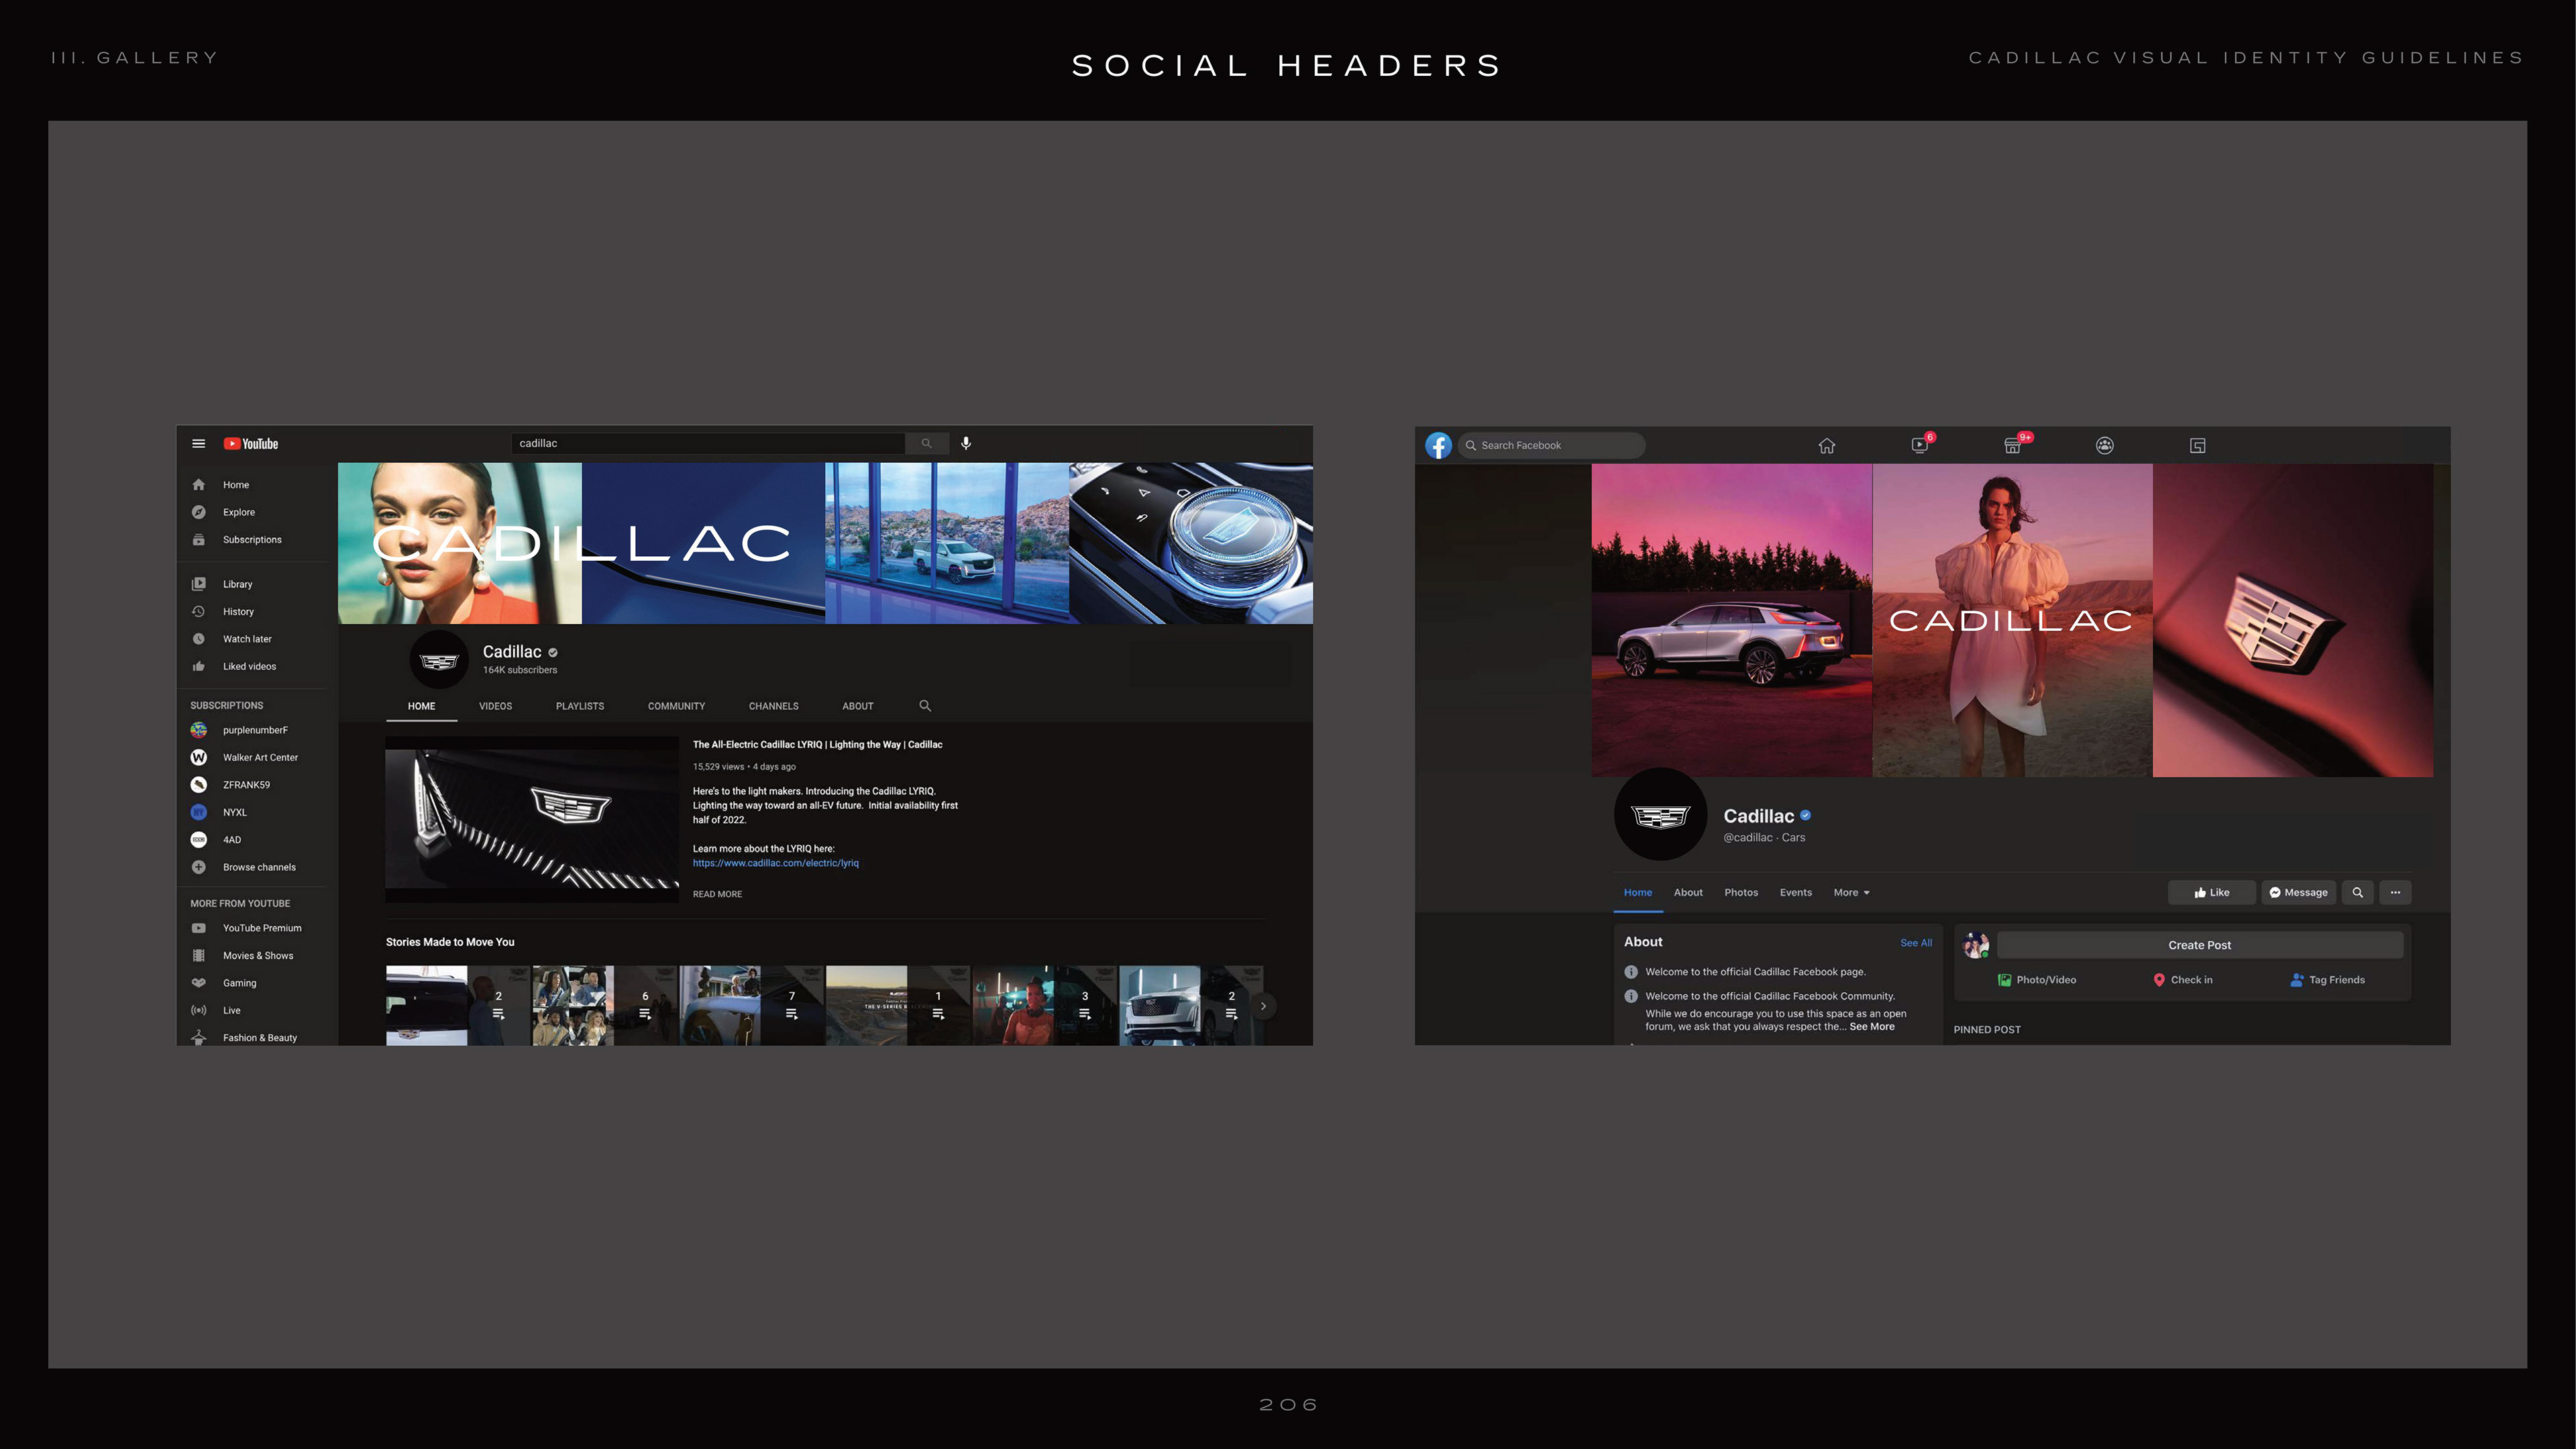Search within the Cadillac YouTube channel
Screen dimensions: 2576x1449
925,706
